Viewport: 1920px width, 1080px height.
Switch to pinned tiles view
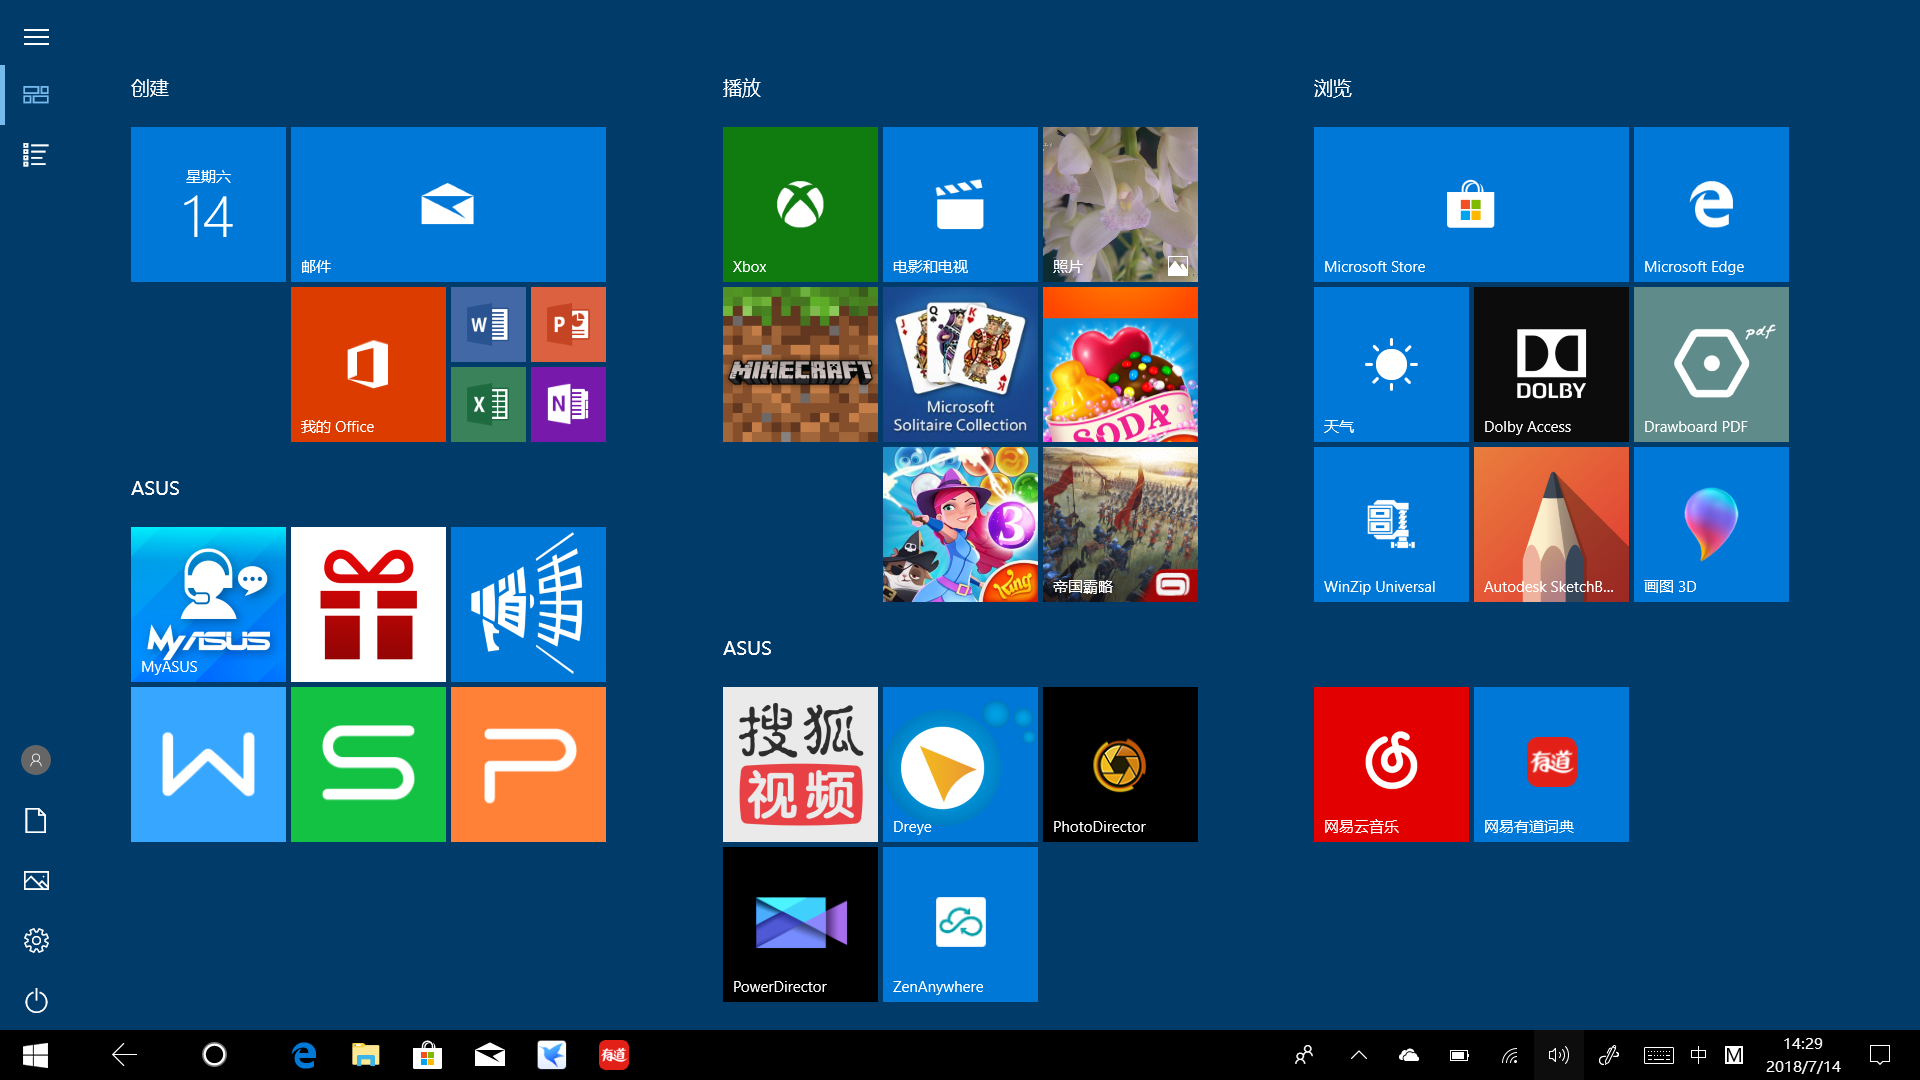[36, 95]
